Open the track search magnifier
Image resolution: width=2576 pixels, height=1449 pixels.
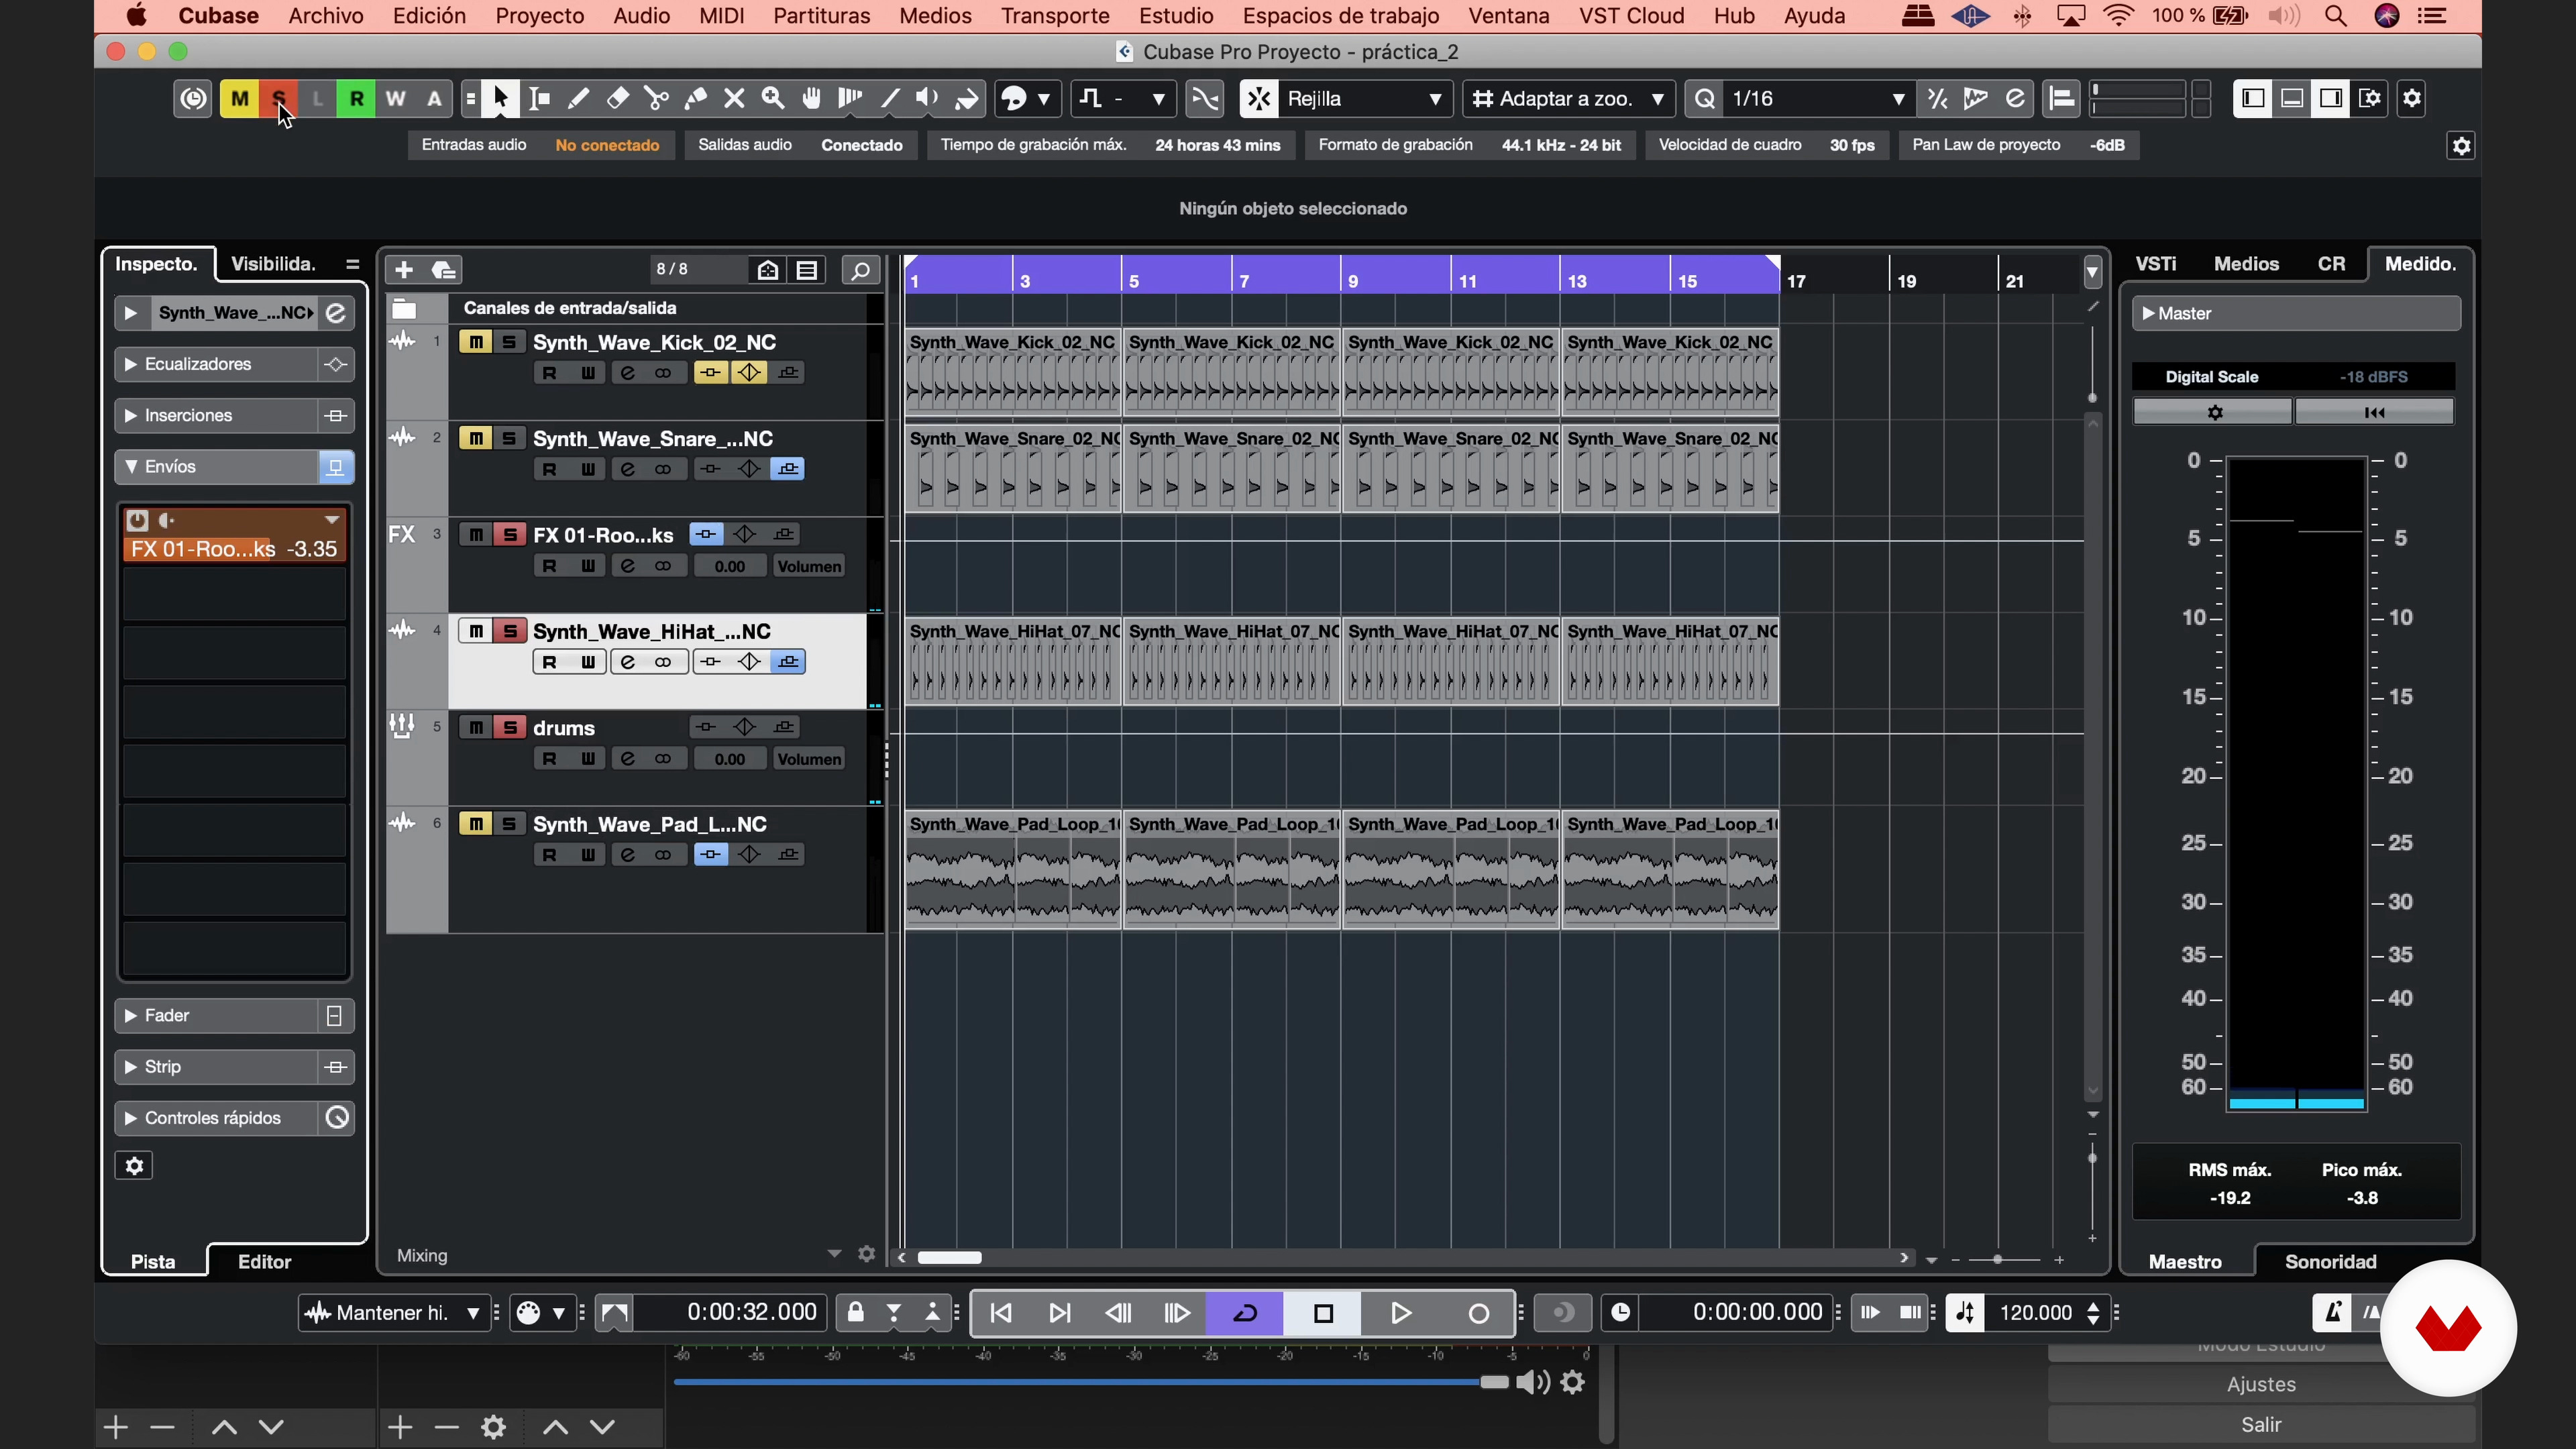860,270
